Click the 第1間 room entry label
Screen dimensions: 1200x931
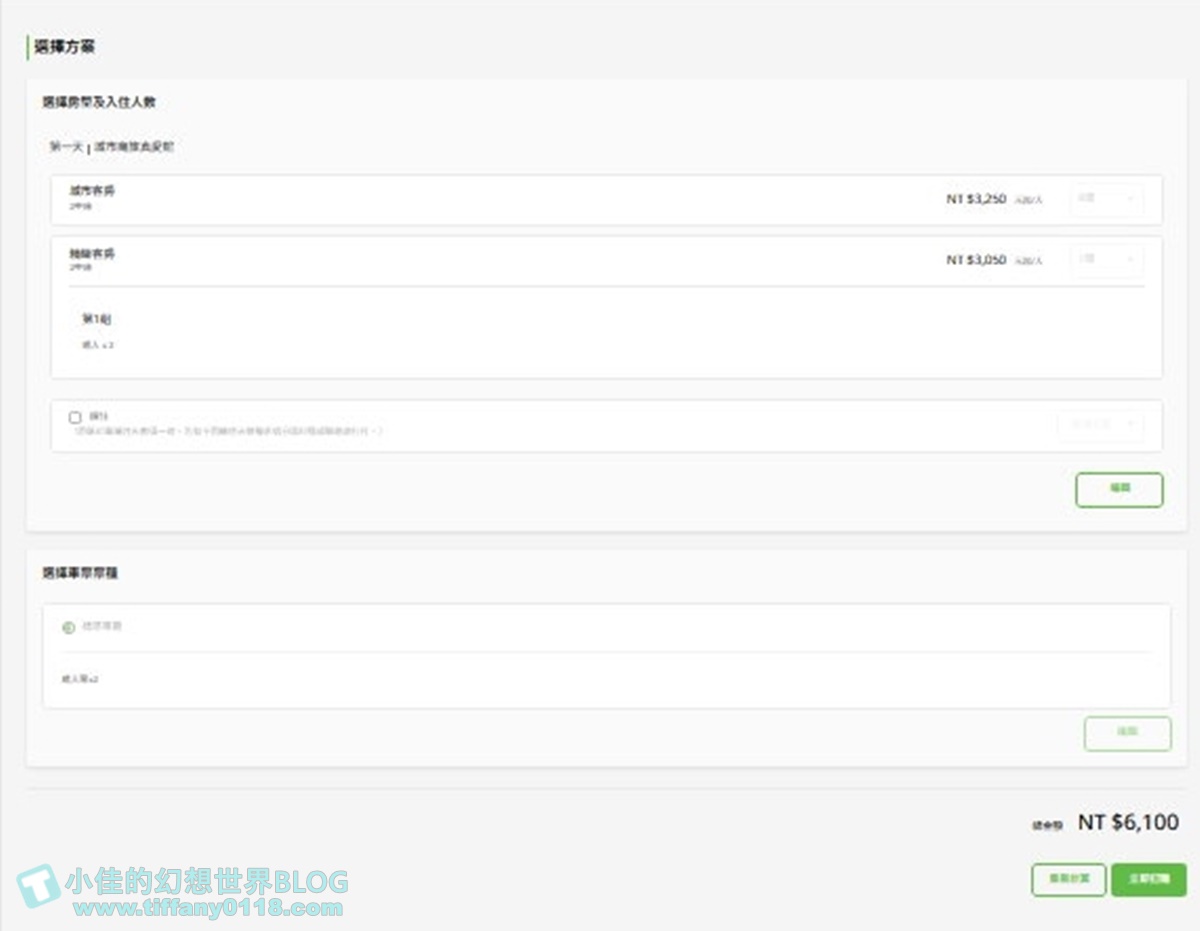[96, 319]
